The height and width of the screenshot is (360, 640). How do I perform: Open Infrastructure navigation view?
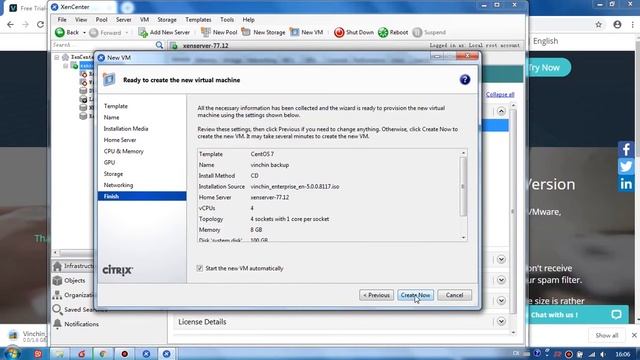pos(73,266)
